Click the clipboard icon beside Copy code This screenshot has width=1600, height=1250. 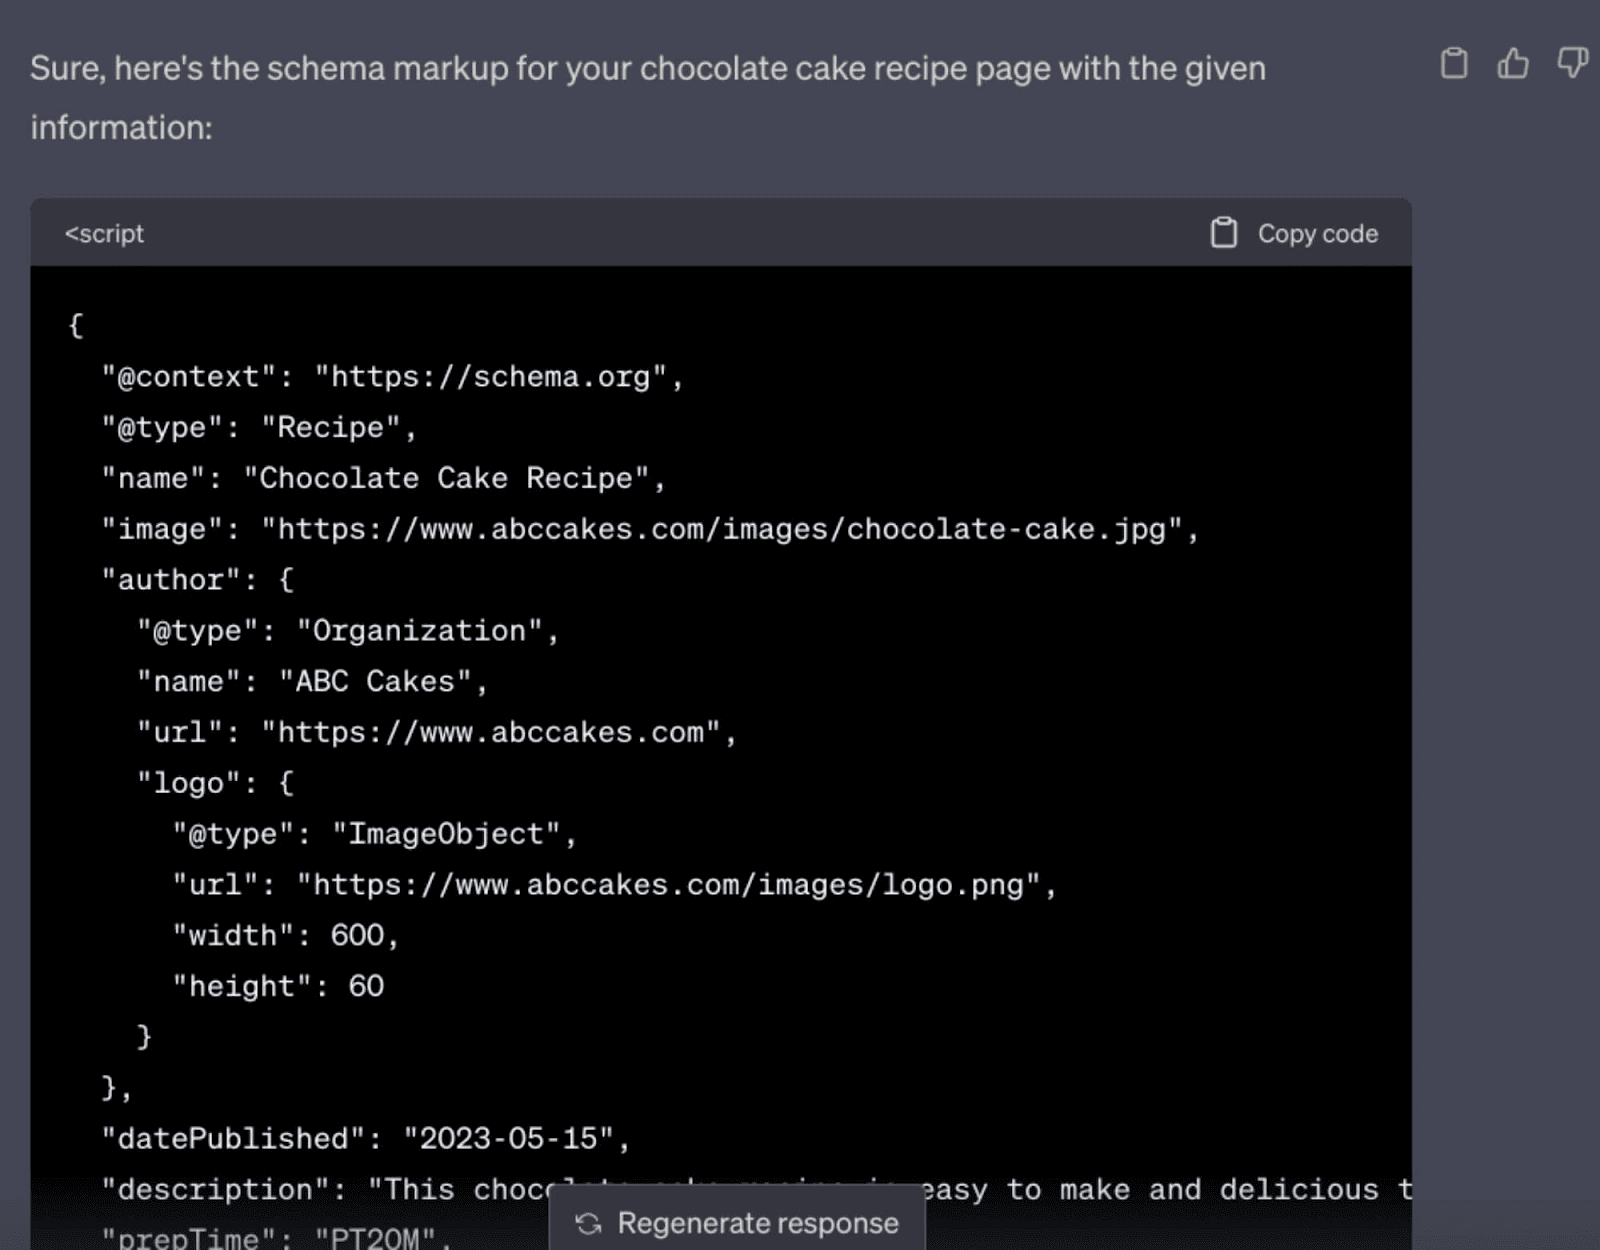[x=1223, y=233]
